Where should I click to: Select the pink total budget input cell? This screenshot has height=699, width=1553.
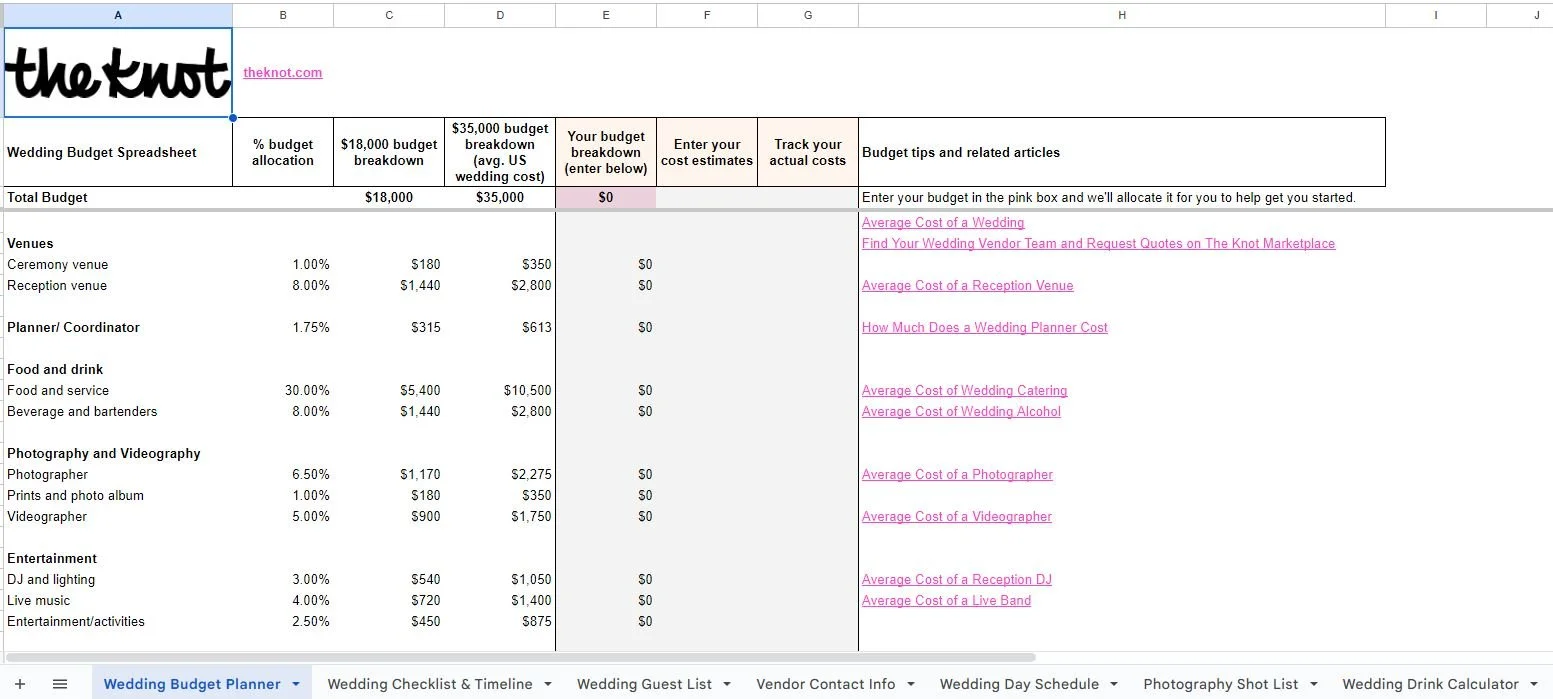(x=606, y=198)
